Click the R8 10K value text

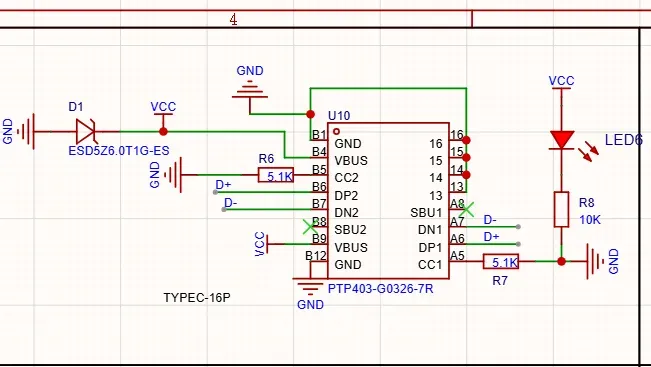(590, 220)
